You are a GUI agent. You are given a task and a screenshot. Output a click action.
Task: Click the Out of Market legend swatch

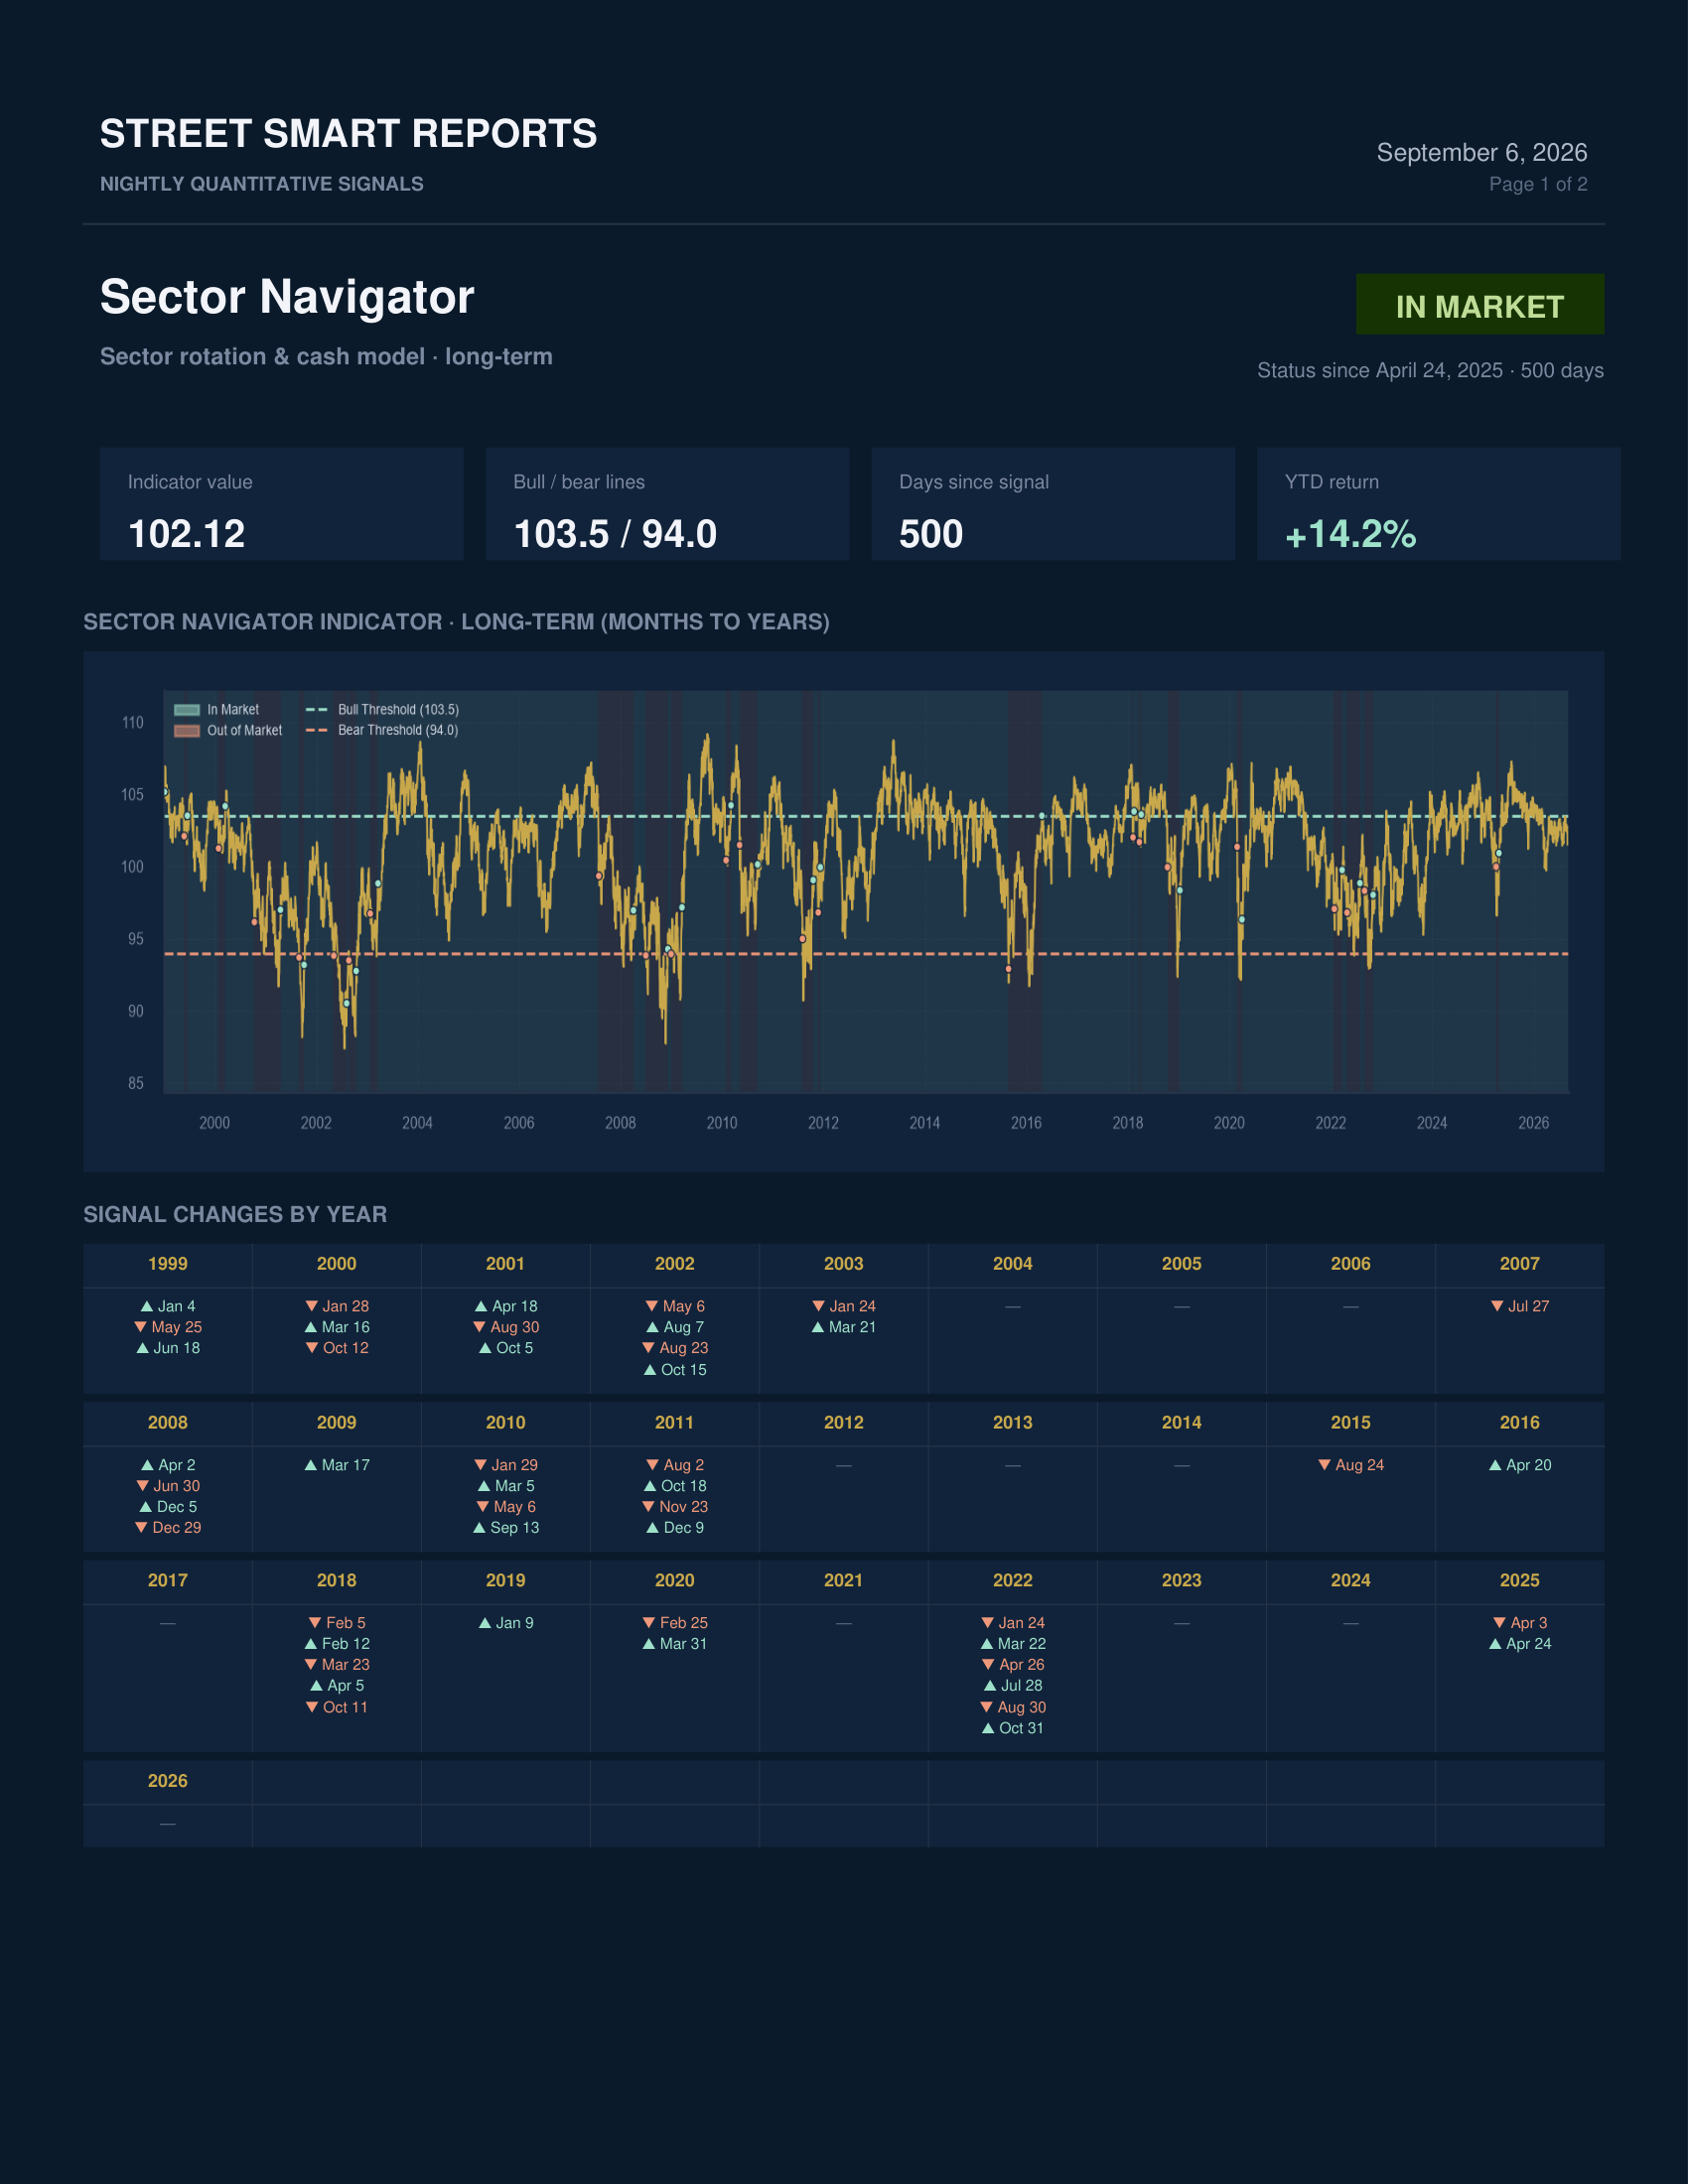point(187,731)
